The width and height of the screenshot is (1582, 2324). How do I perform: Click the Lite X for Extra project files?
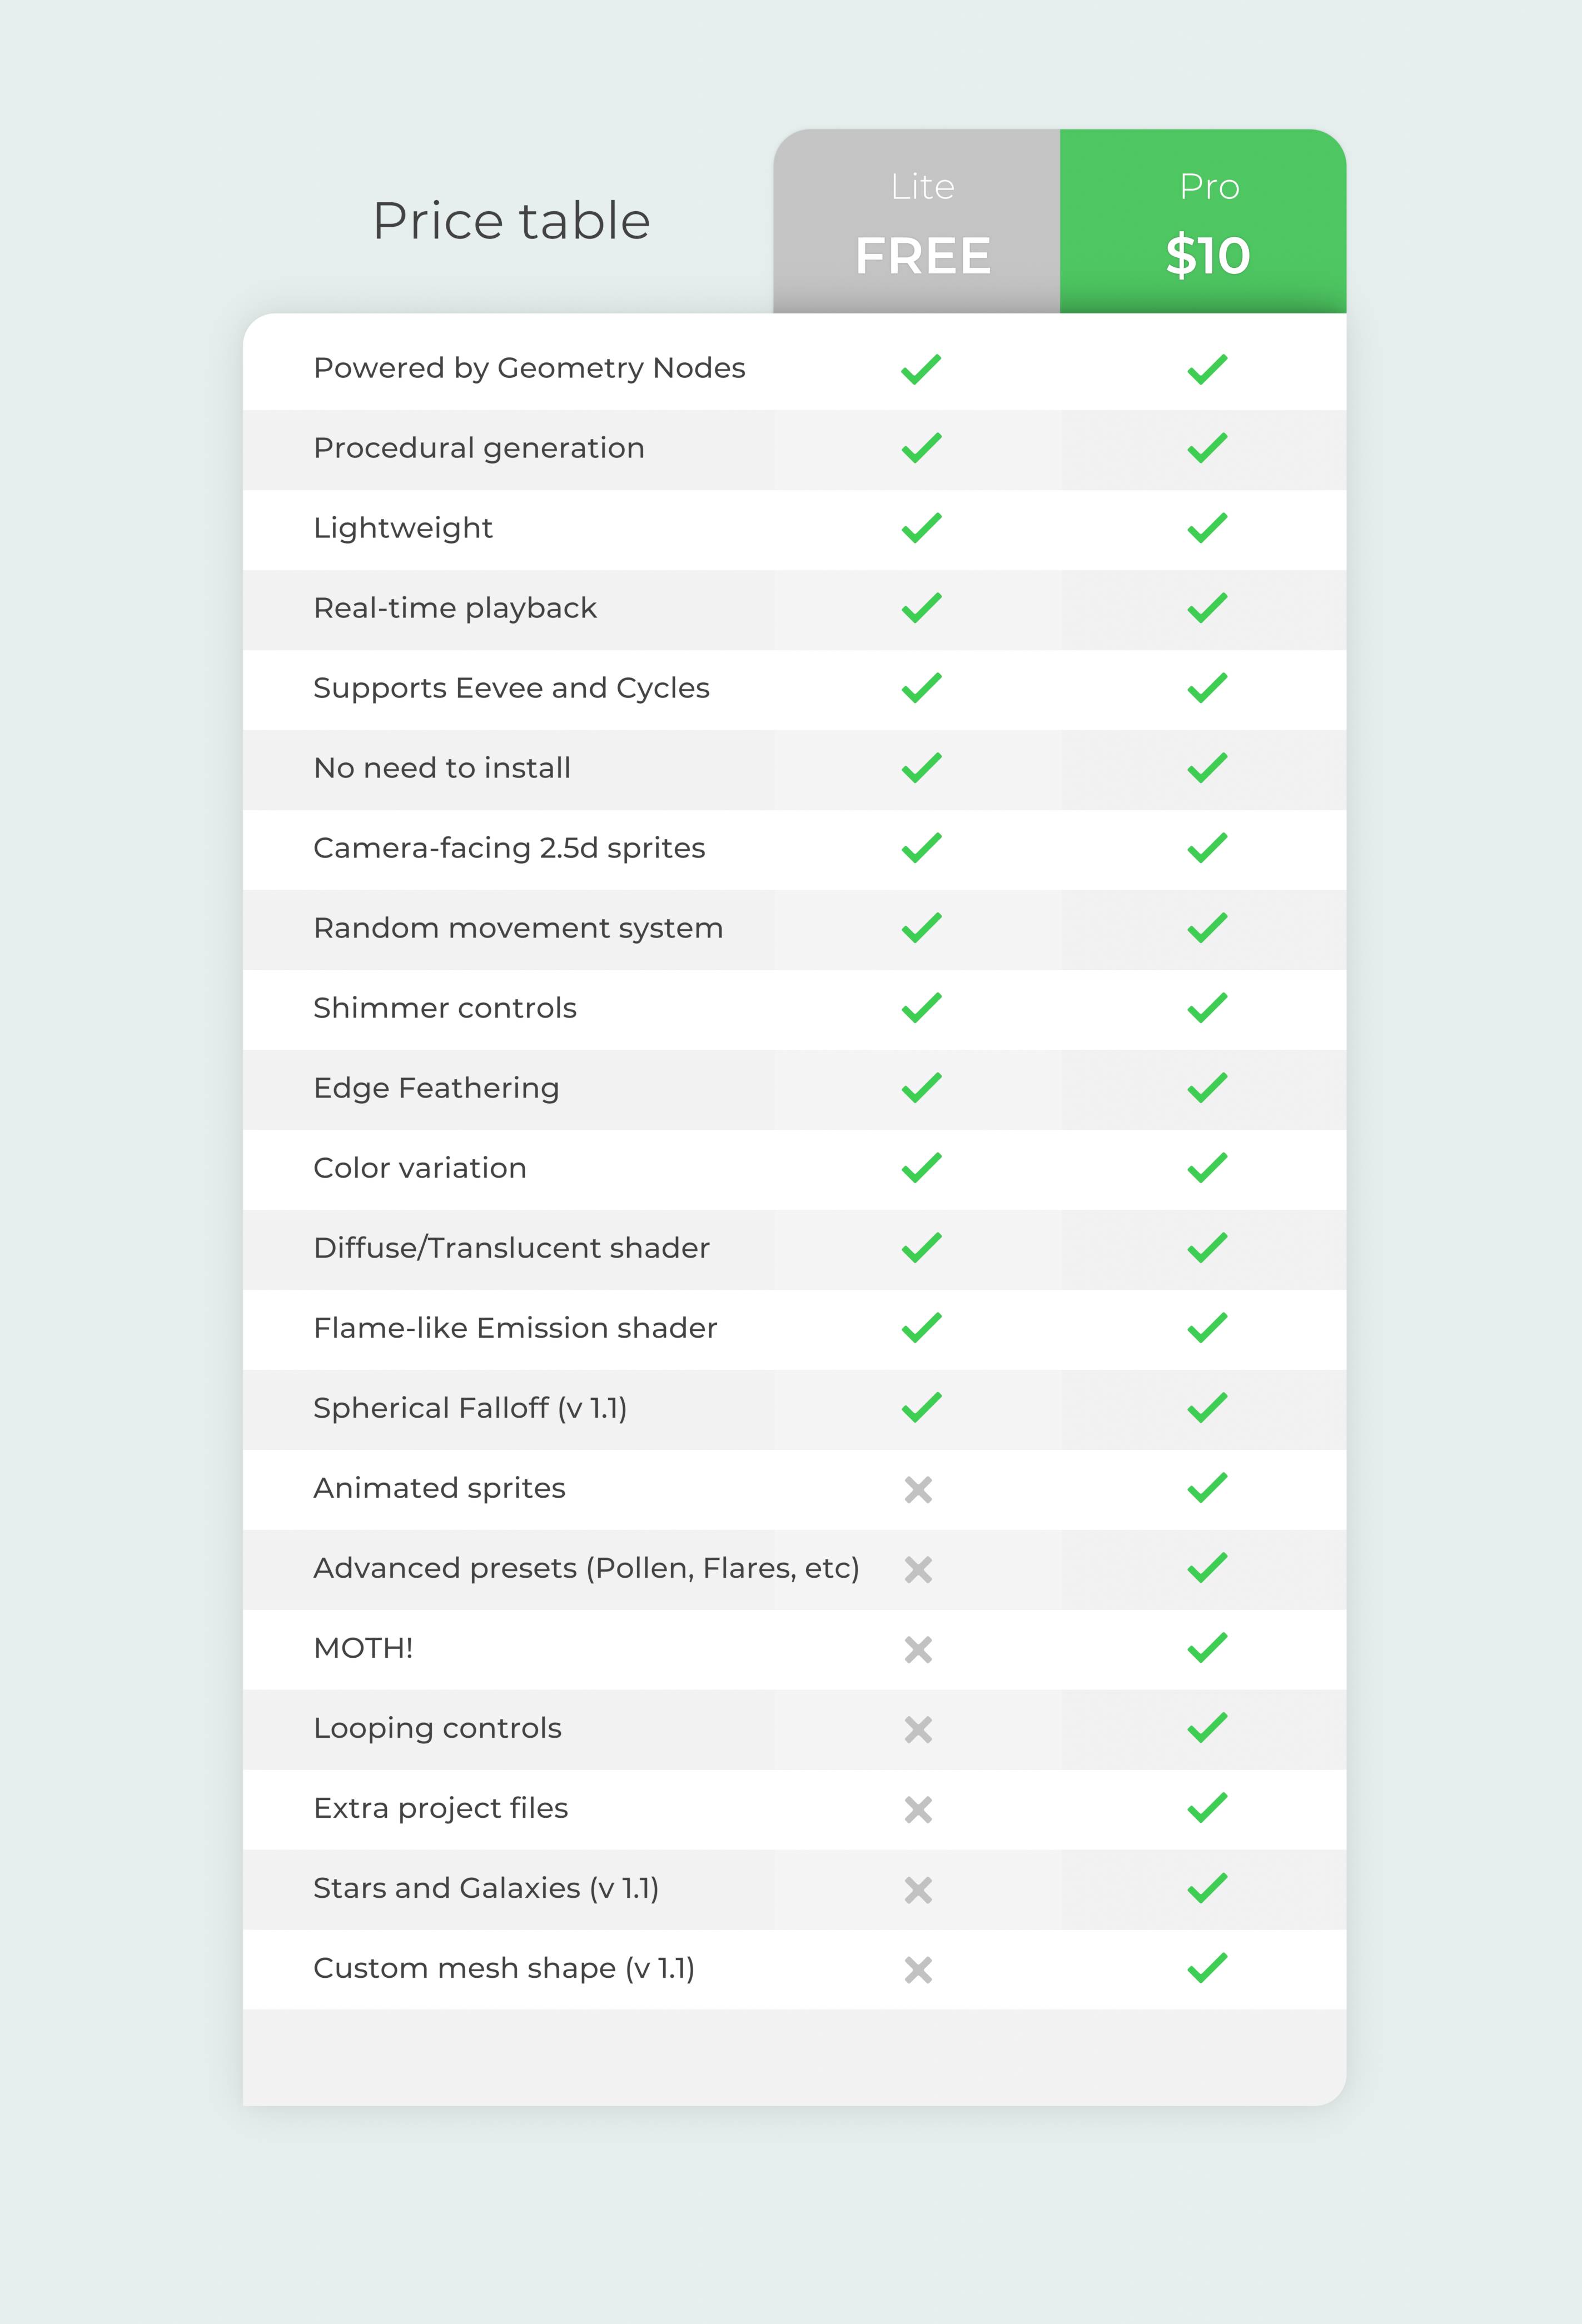click(x=918, y=1810)
